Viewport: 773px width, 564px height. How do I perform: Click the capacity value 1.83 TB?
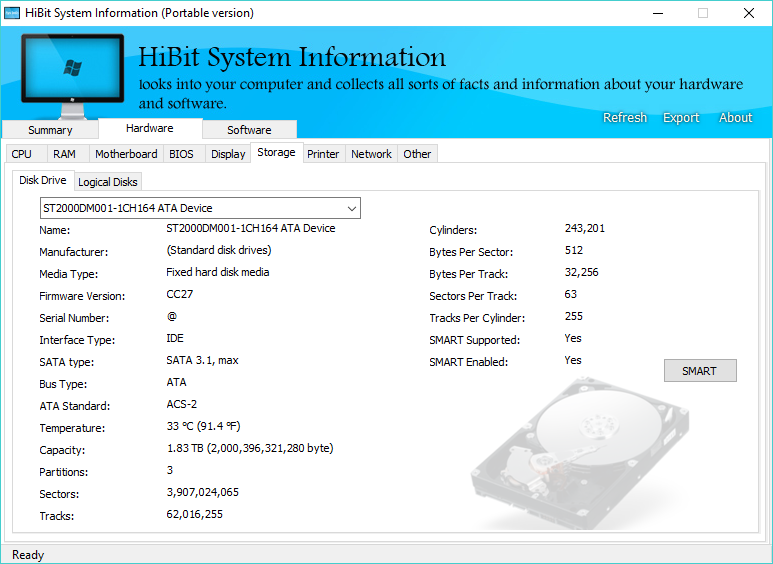(x=250, y=448)
